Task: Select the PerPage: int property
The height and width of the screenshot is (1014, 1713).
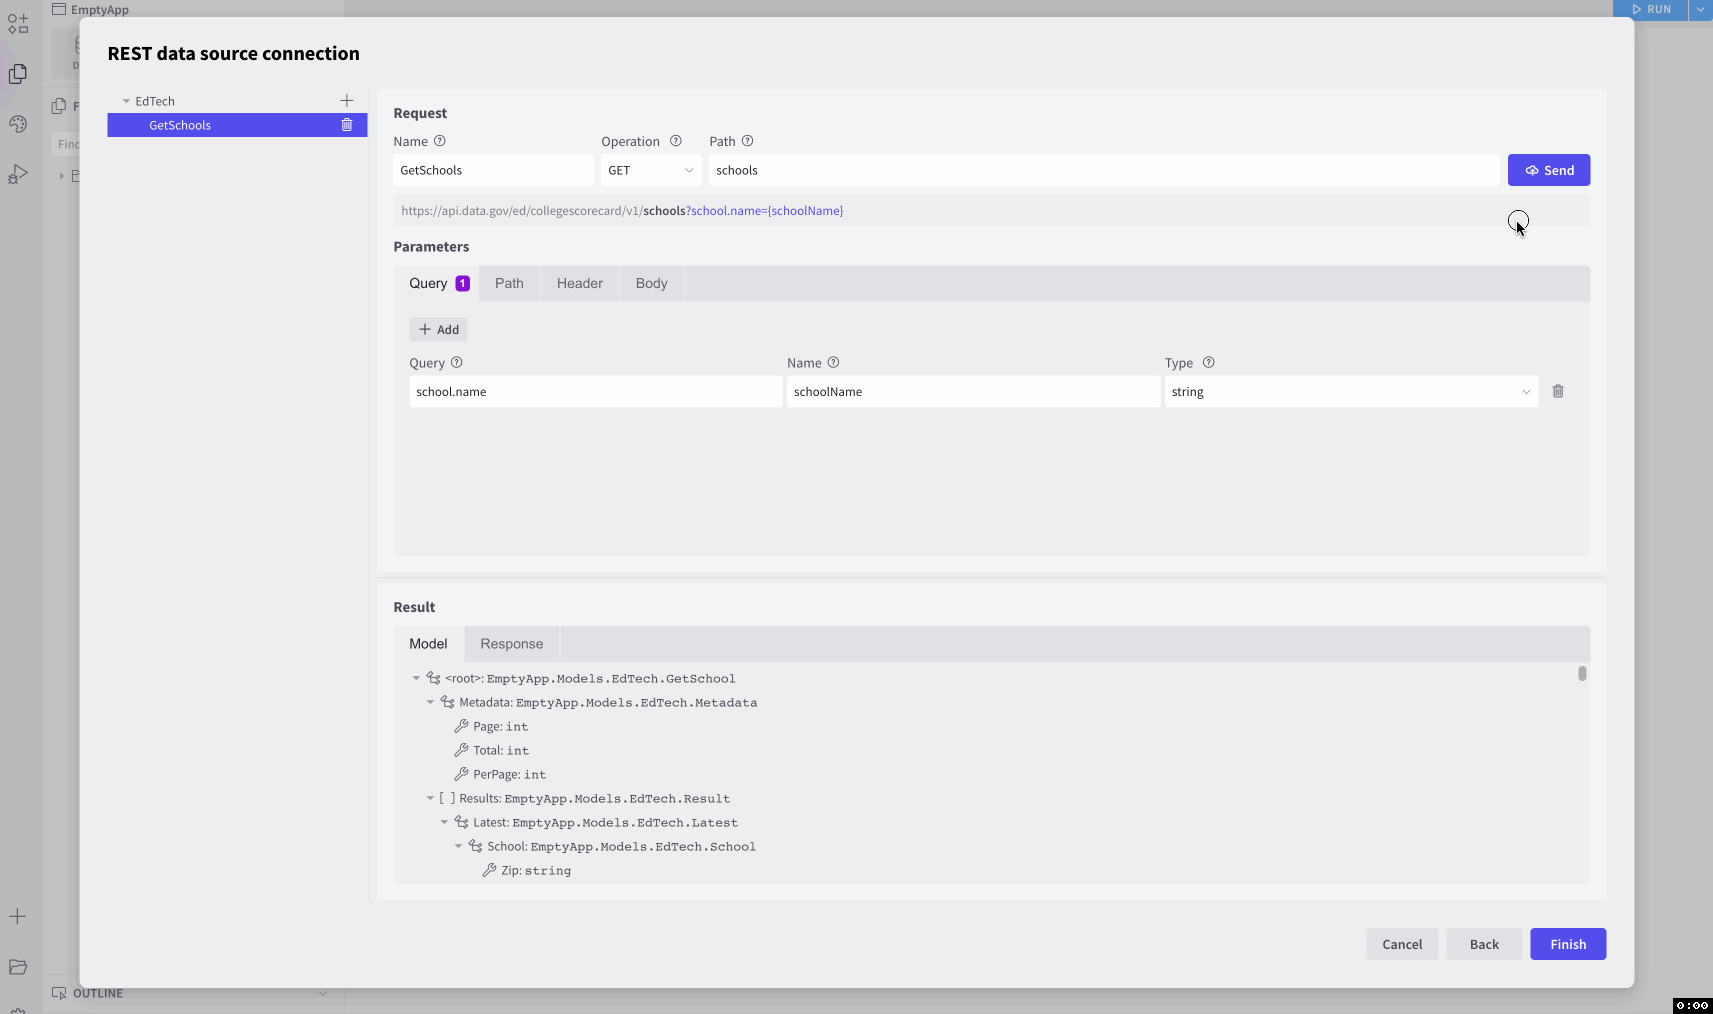Action: pos(509,775)
